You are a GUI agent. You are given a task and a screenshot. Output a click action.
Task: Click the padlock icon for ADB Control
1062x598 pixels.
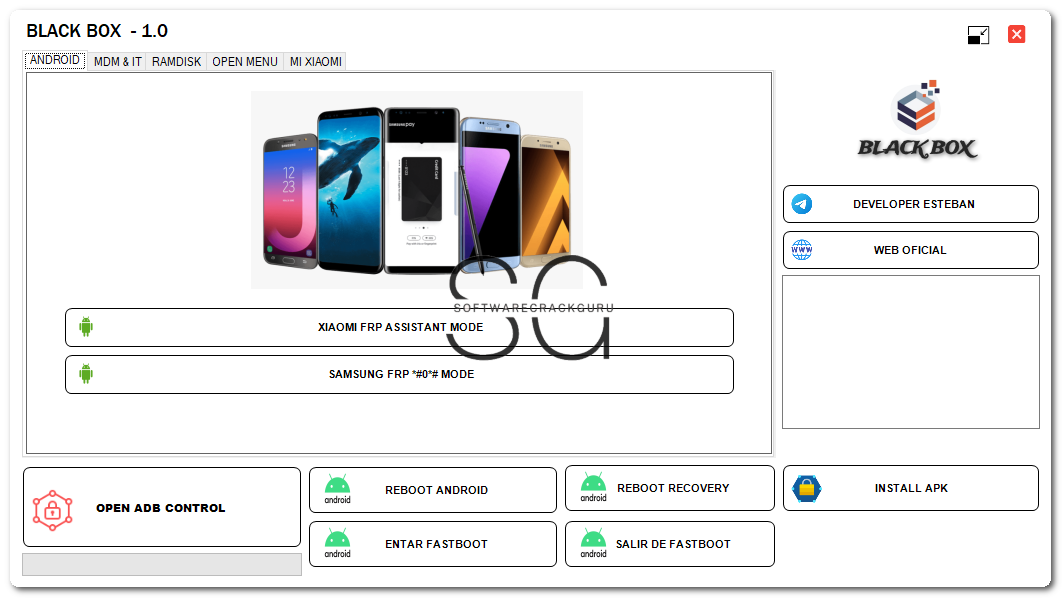tap(52, 511)
